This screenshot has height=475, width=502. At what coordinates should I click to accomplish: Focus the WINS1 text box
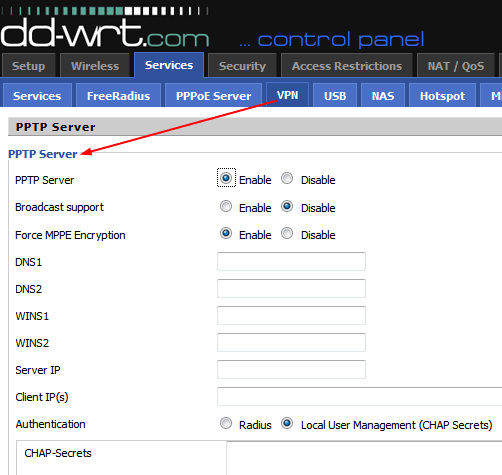click(291, 315)
